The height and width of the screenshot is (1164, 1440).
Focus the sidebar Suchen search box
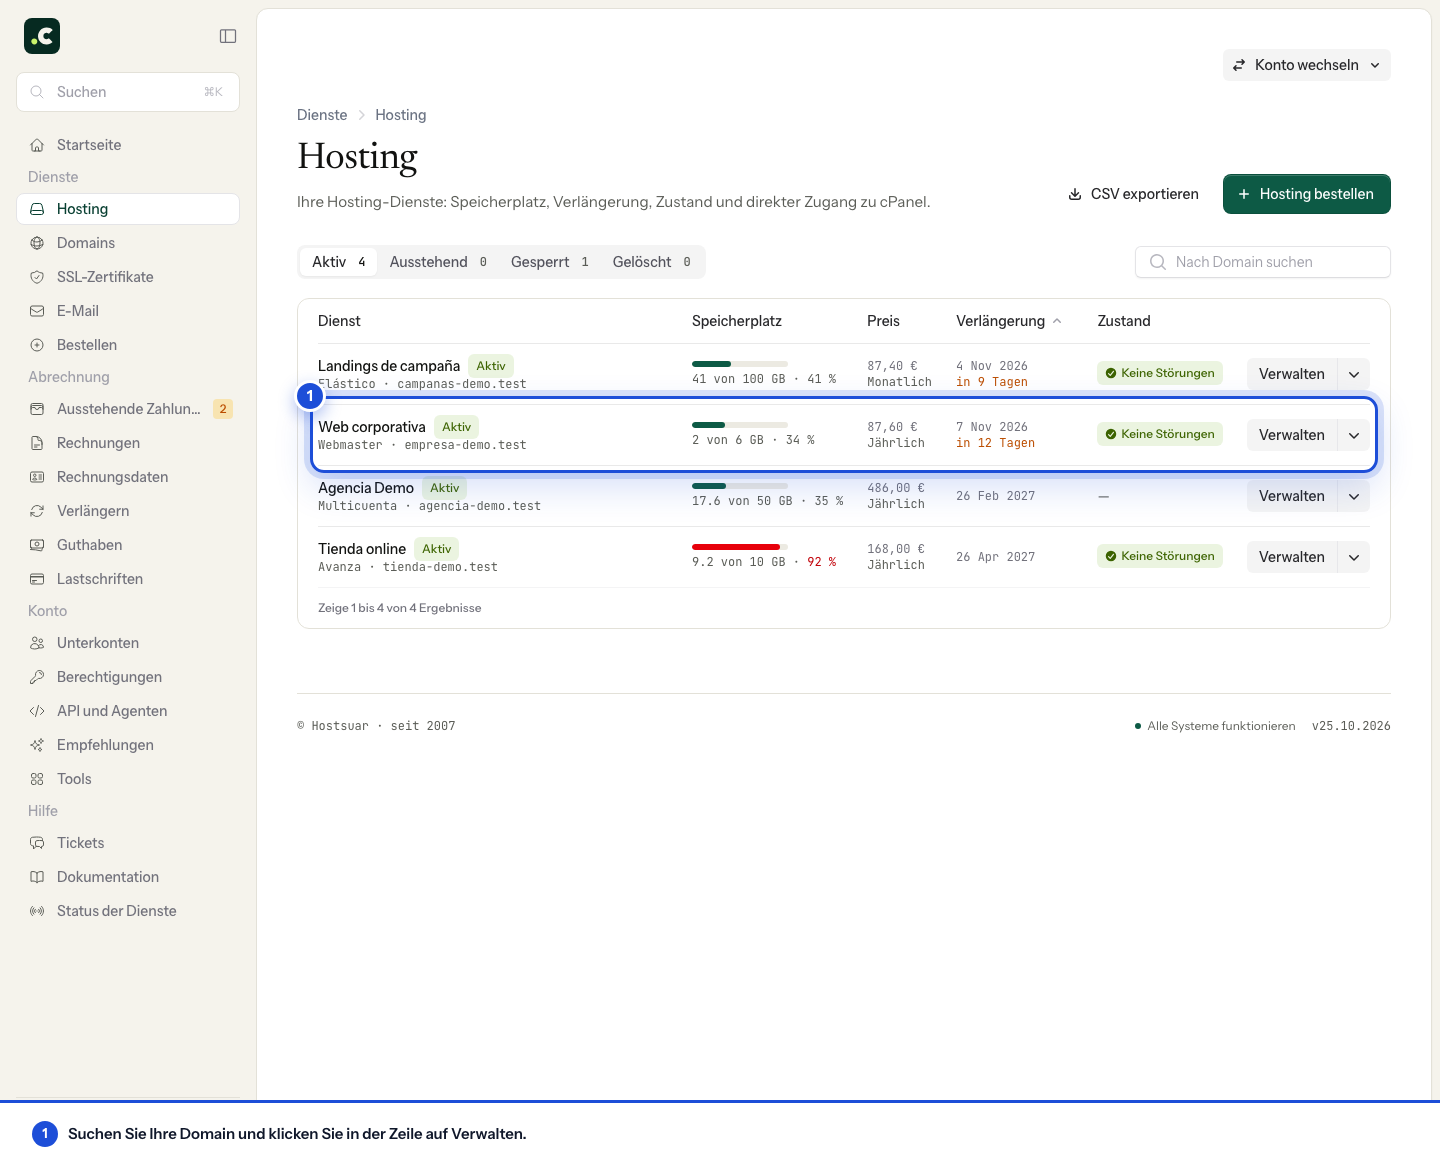click(x=128, y=92)
